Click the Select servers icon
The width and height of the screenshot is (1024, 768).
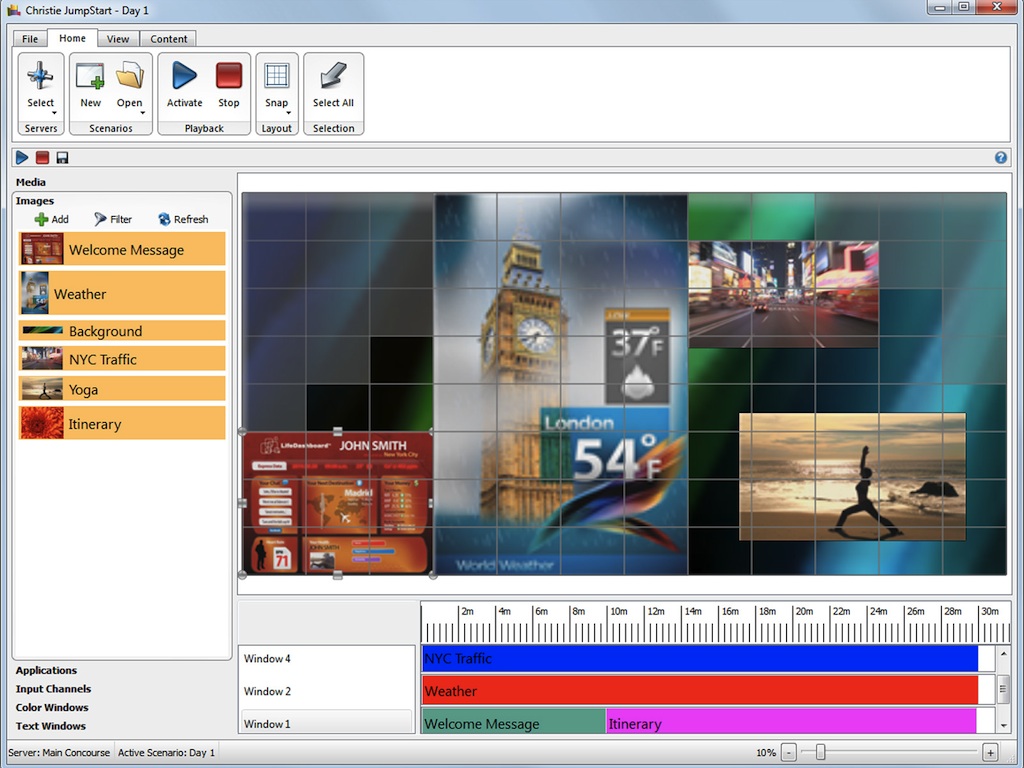pyautogui.click(x=40, y=78)
